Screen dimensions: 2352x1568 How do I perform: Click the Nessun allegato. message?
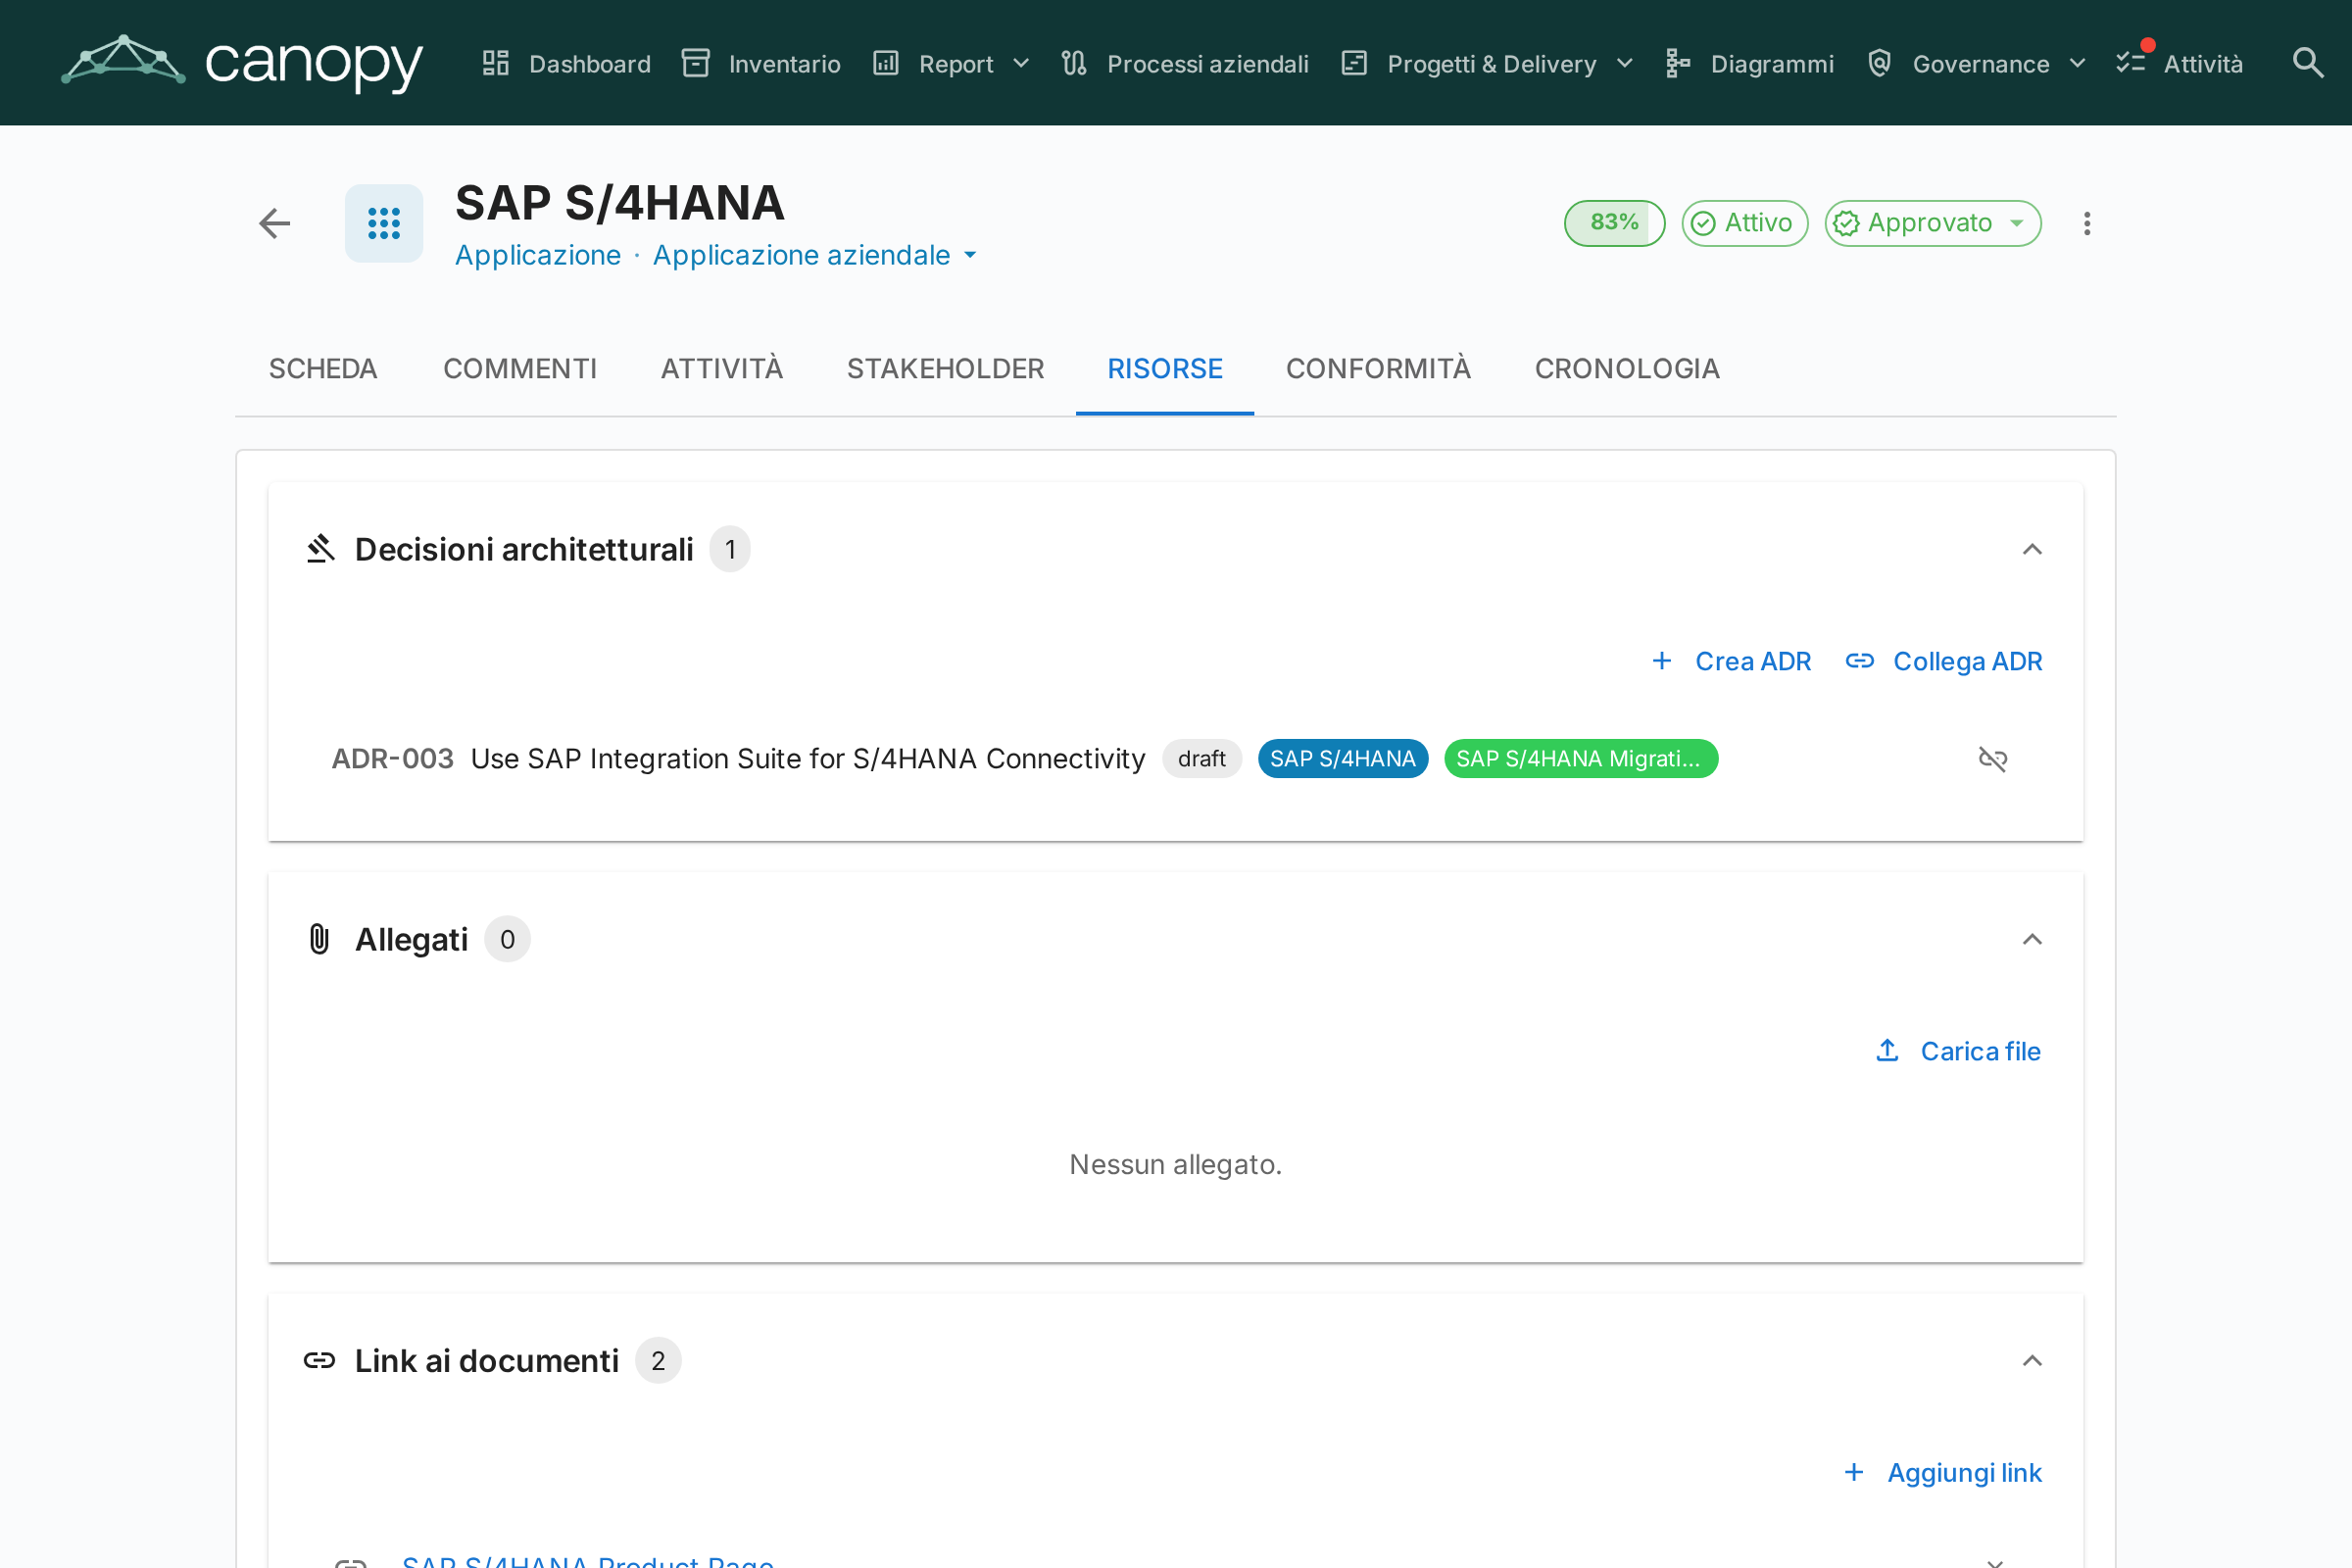click(x=1176, y=1164)
